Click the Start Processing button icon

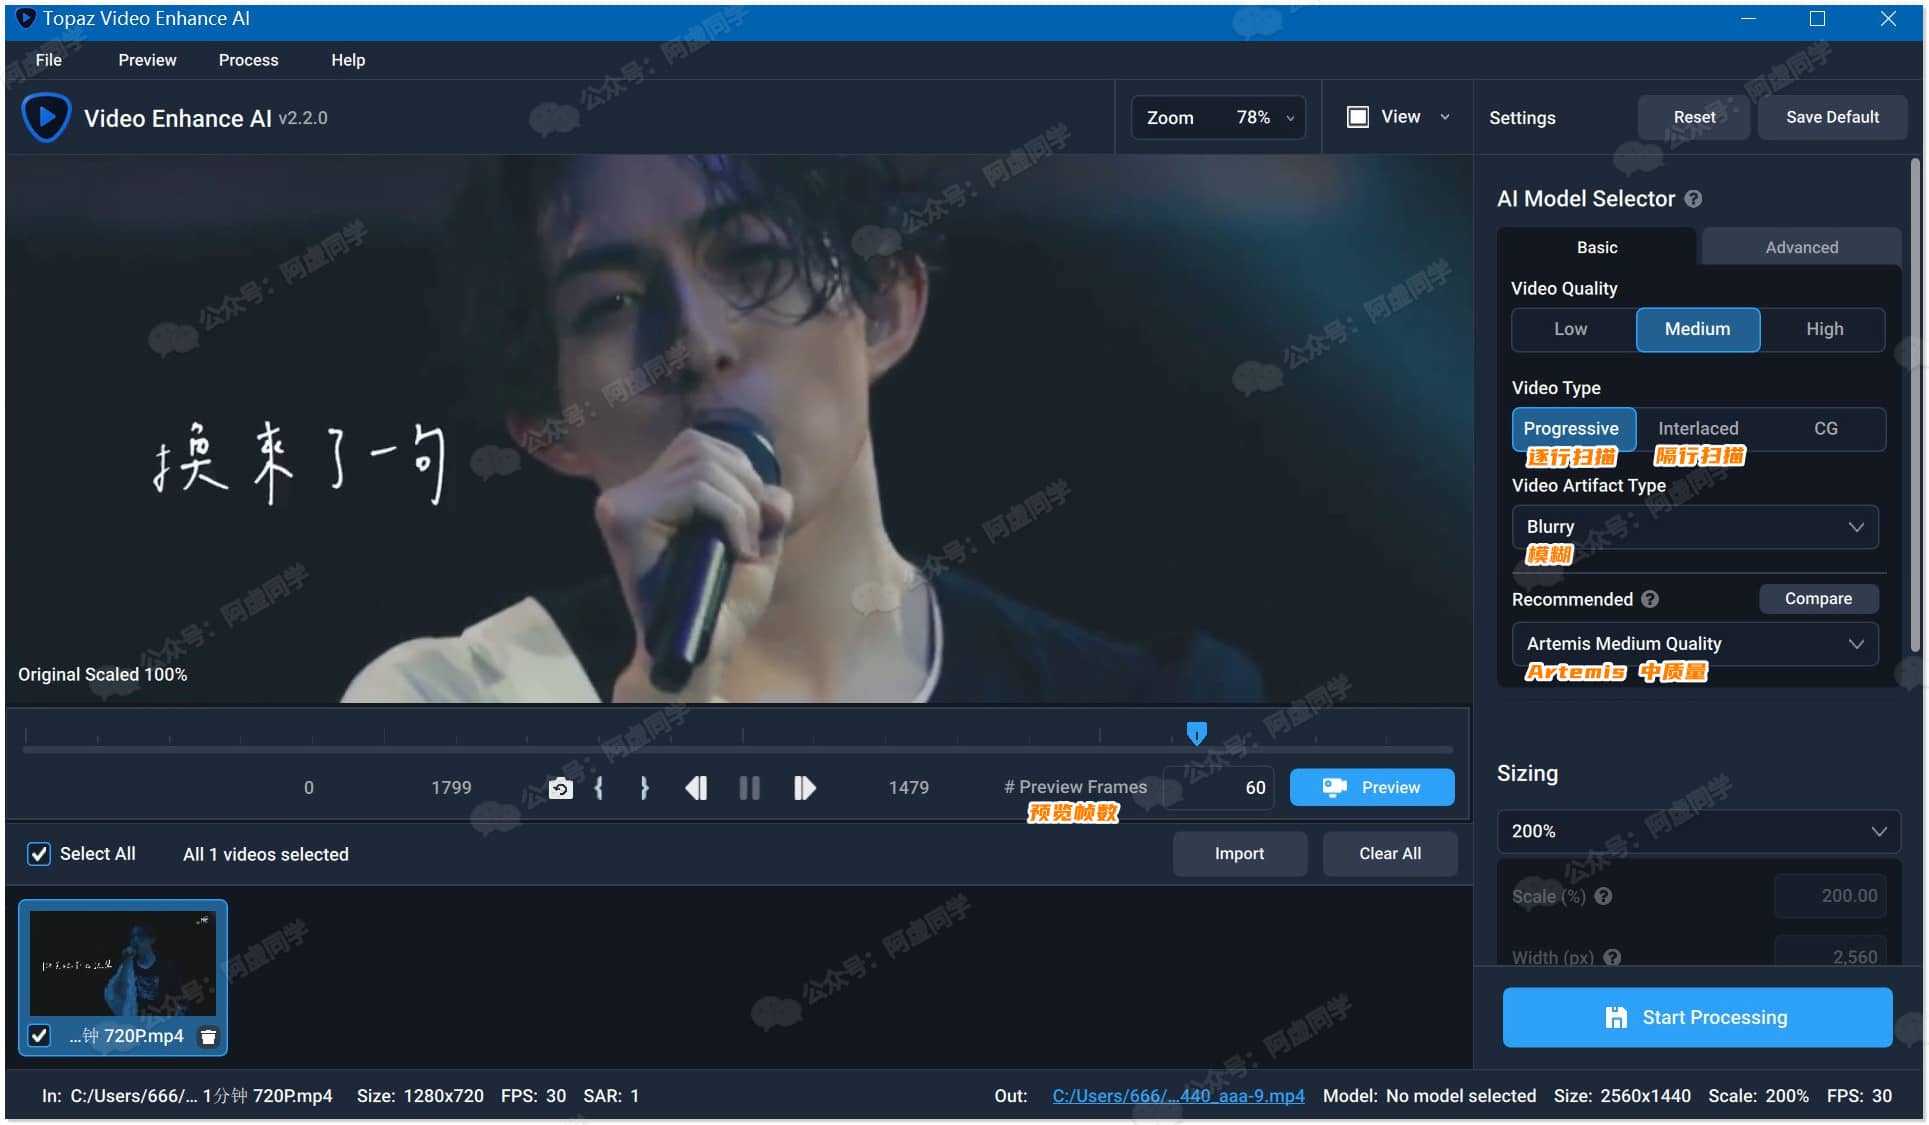[1617, 1017]
